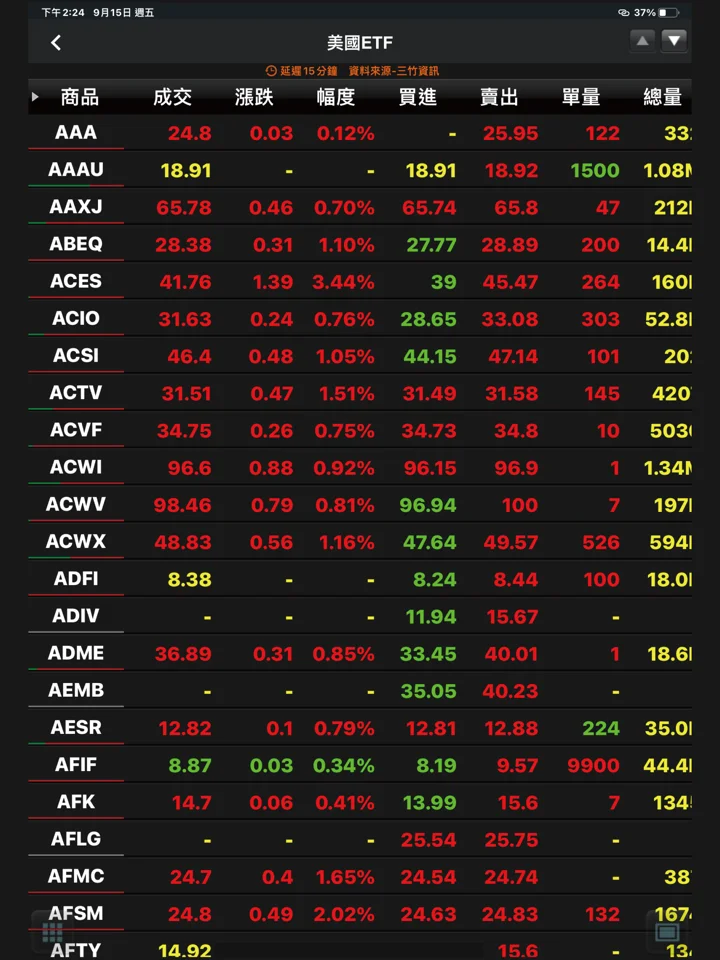Tap the 賣出 column header
The image size is (720, 960).
499,97
